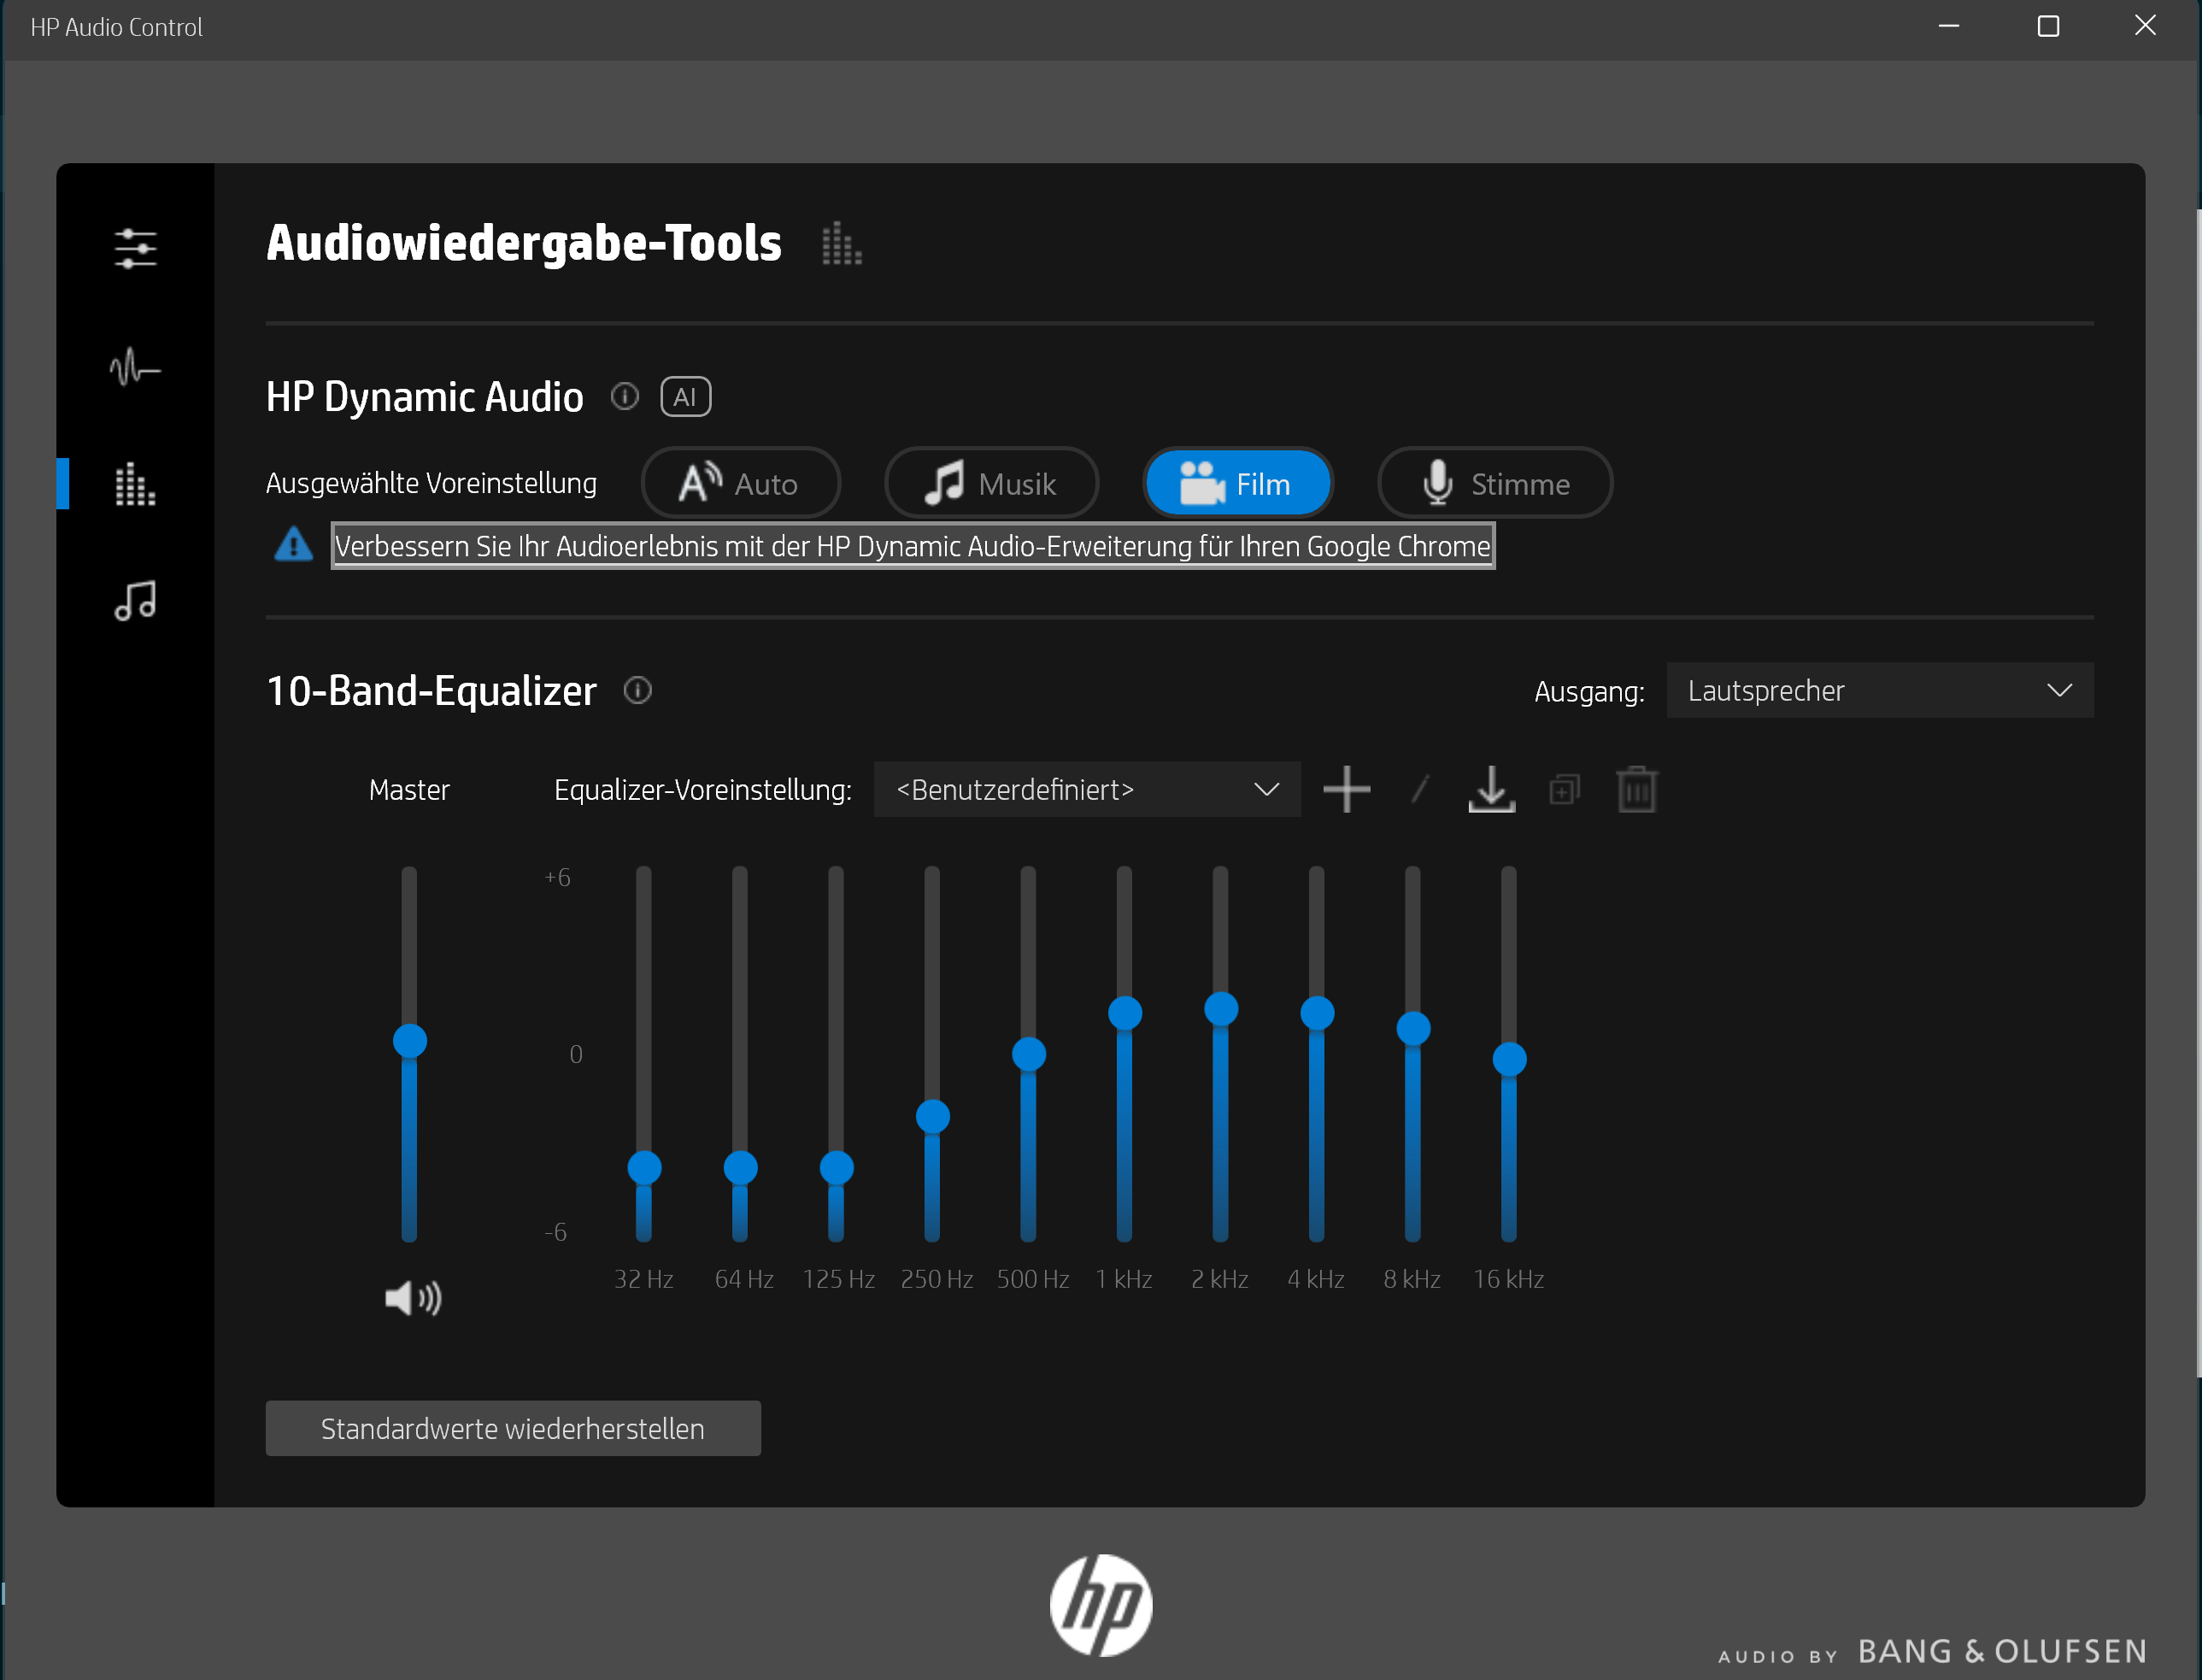The image size is (2202, 1680).
Task: Click the 1 kHz equalizer slider handle
Action: point(1125,1013)
